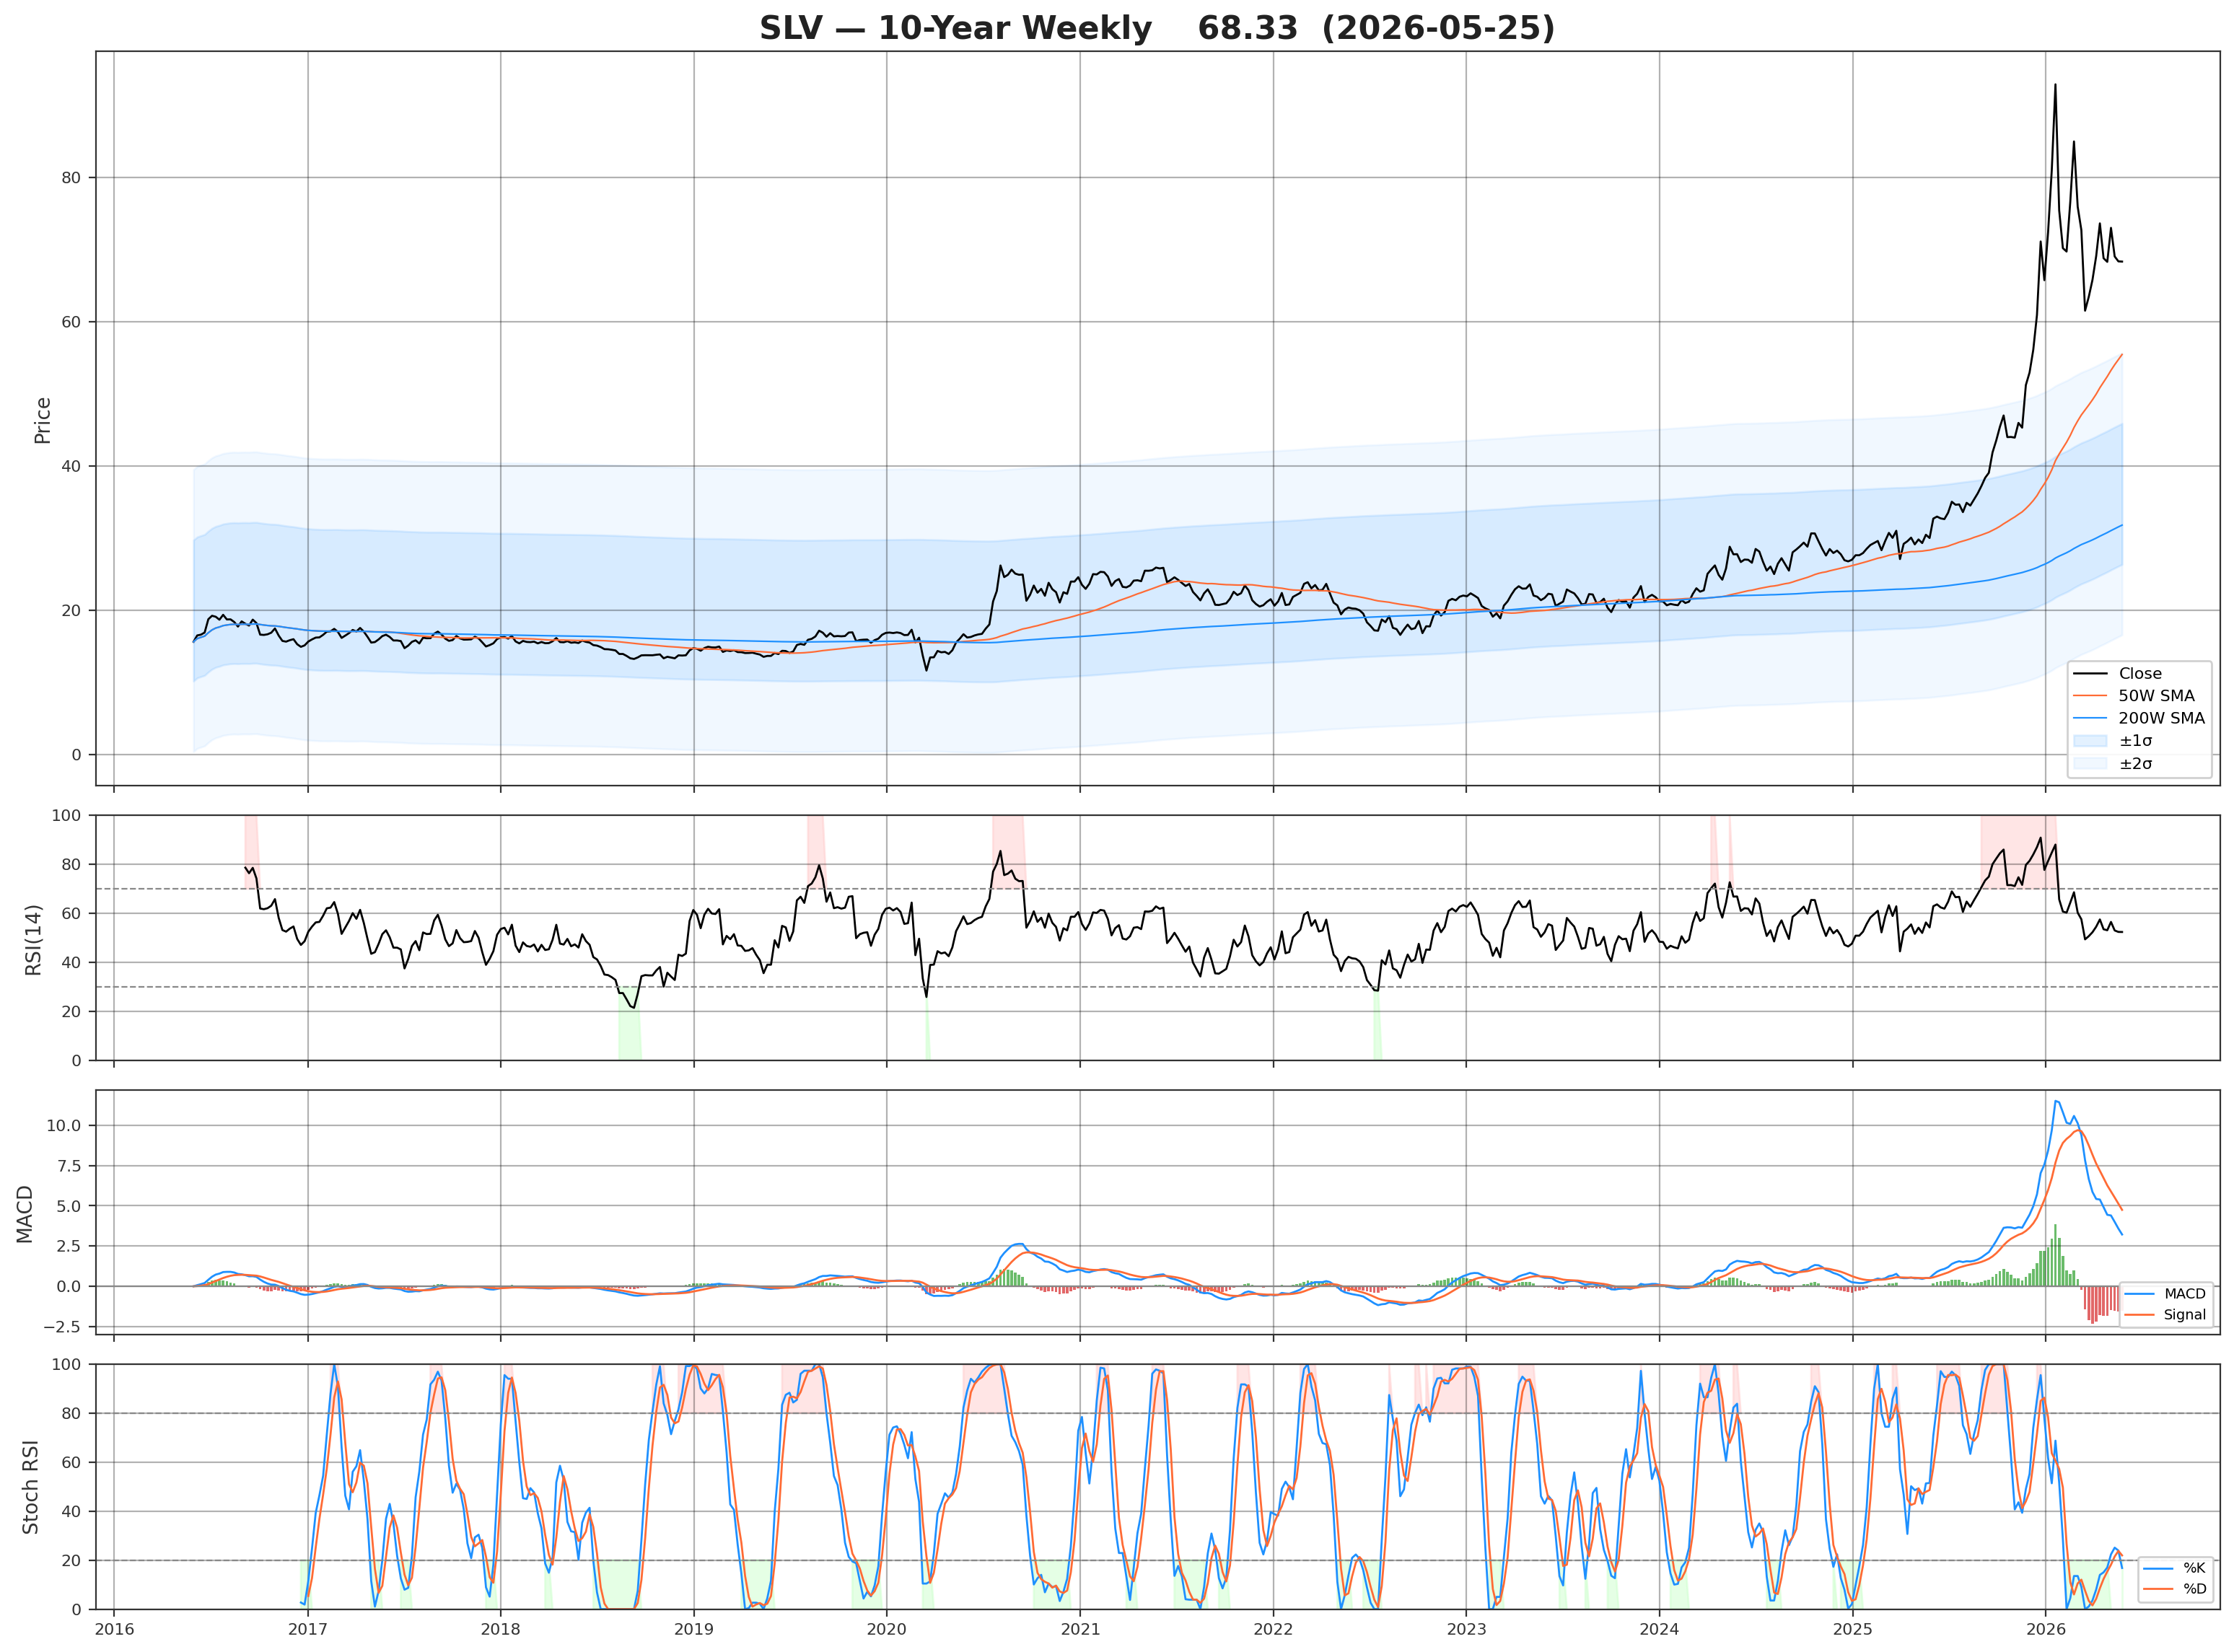This screenshot has height=1652, width=2234.
Task: Click the 2016 x-axis tick label
Action: [x=114, y=1630]
